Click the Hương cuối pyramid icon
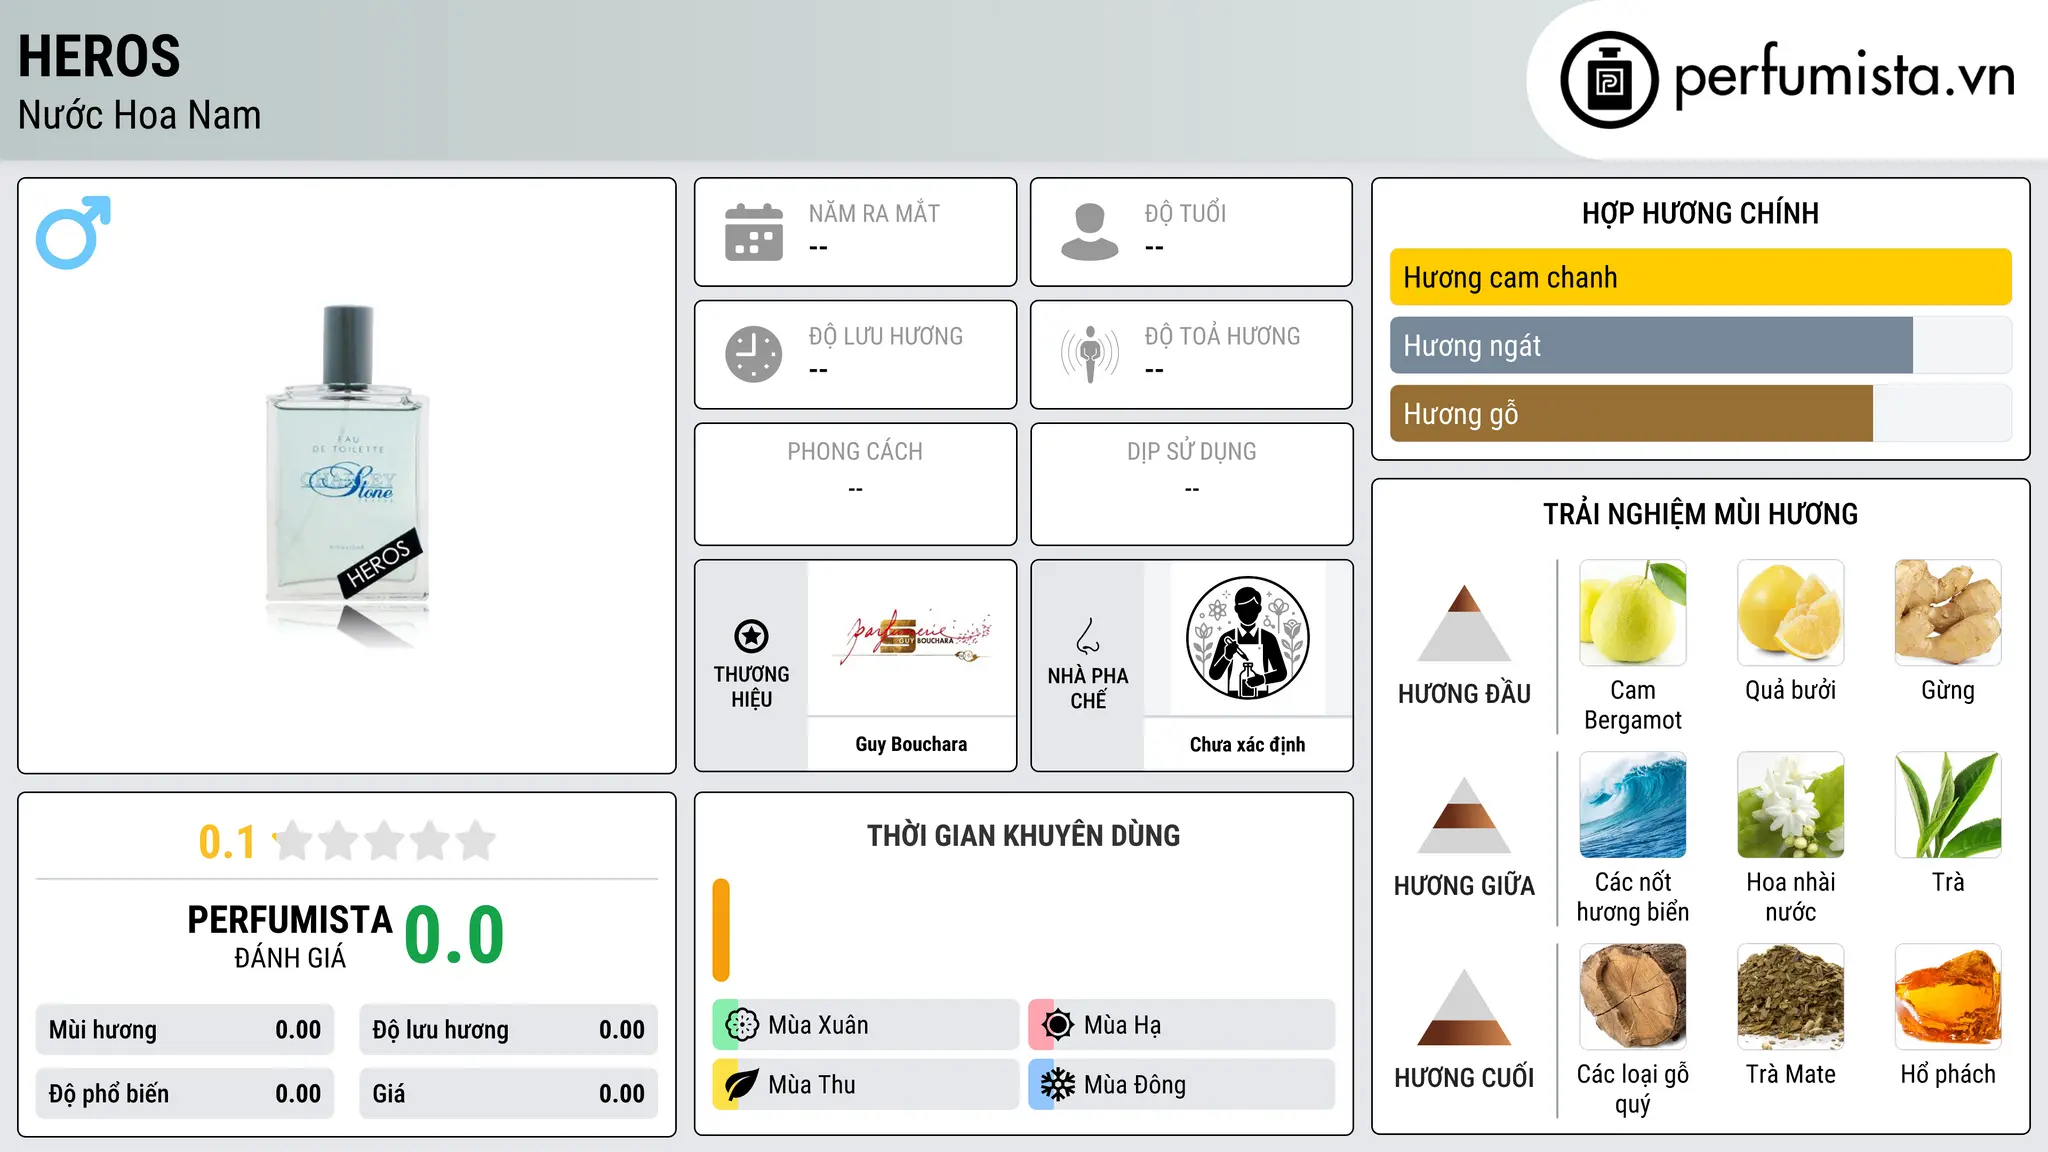This screenshot has width=2048, height=1152. point(1464,1007)
